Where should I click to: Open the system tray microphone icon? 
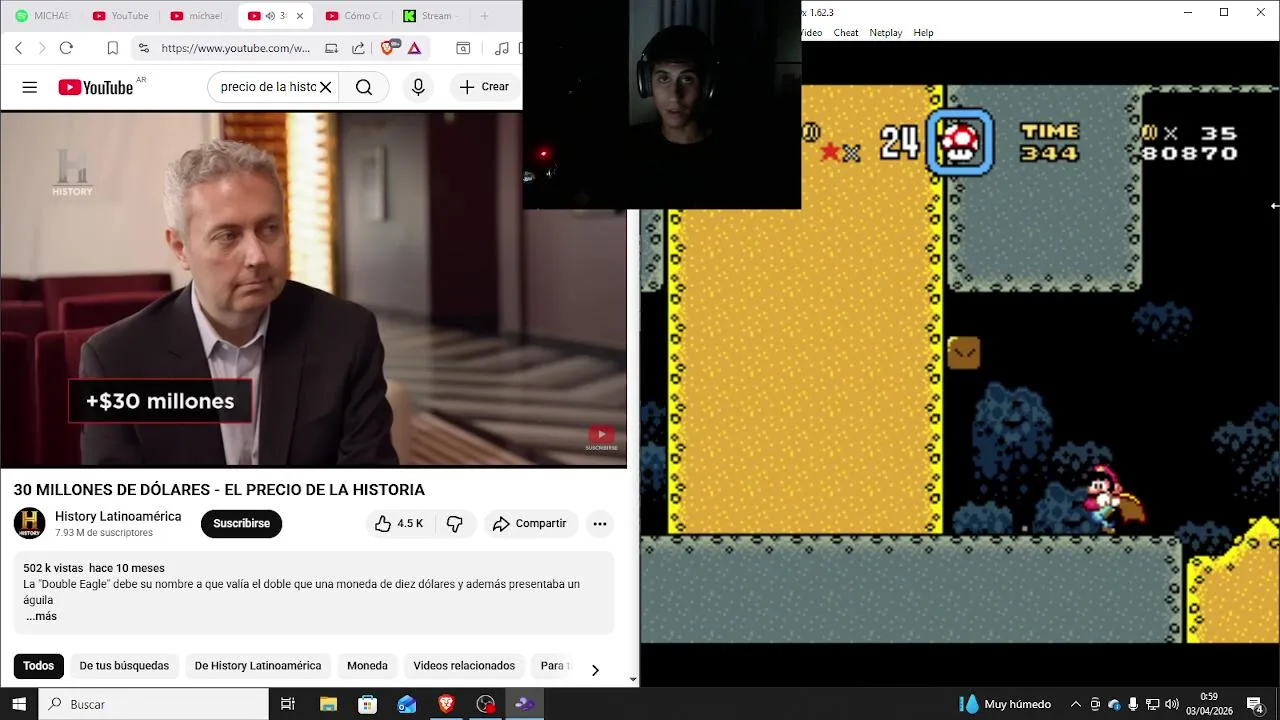pos(1133,704)
